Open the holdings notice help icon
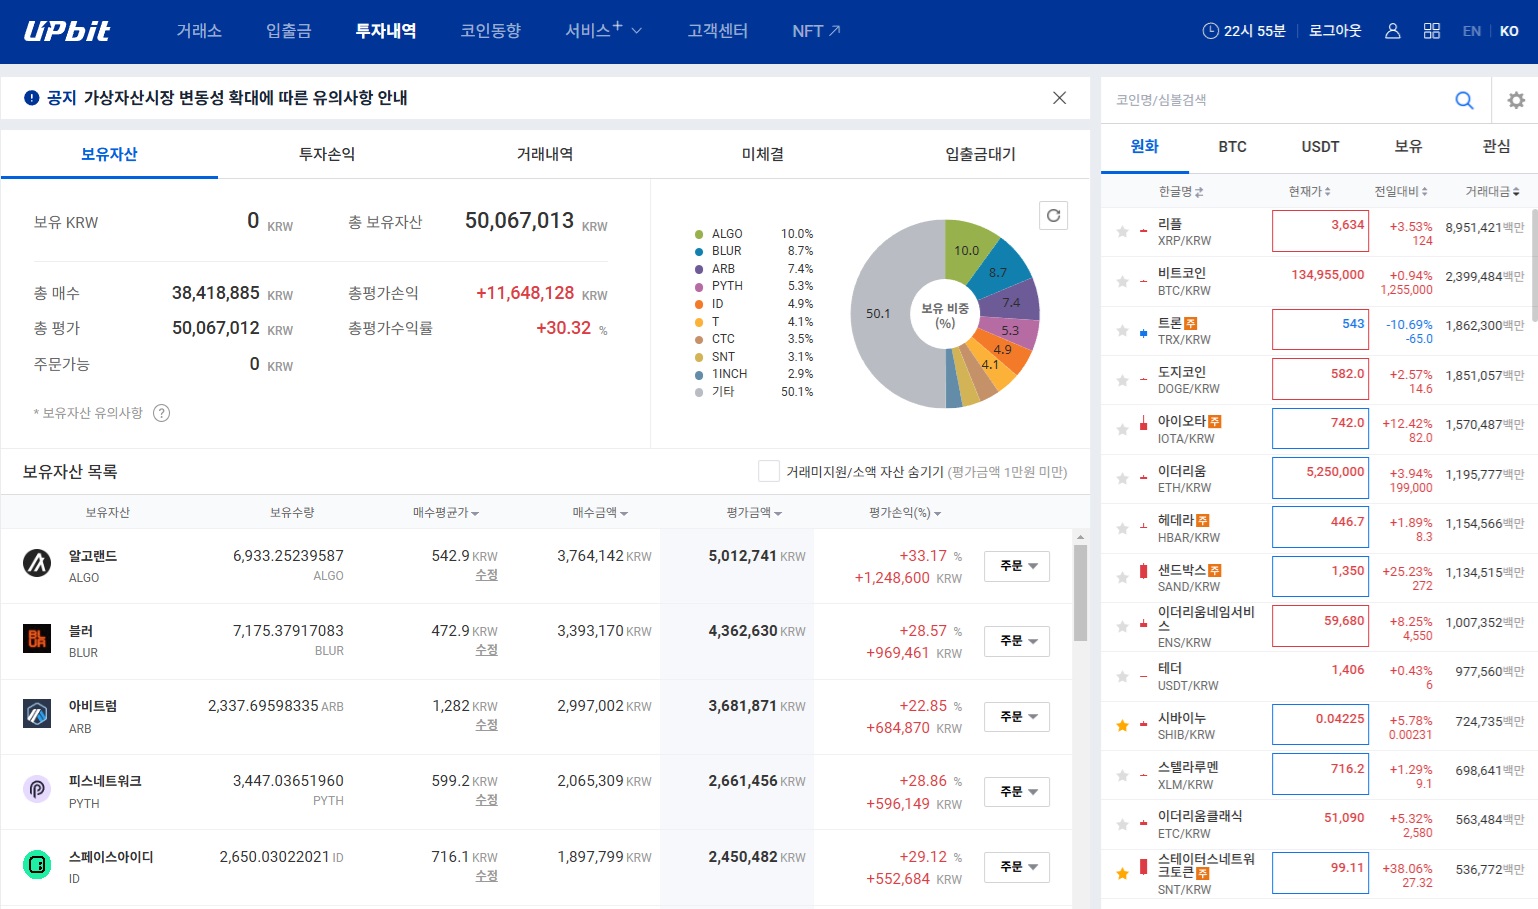Image resolution: width=1538 pixels, height=909 pixels. click(161, 413)
